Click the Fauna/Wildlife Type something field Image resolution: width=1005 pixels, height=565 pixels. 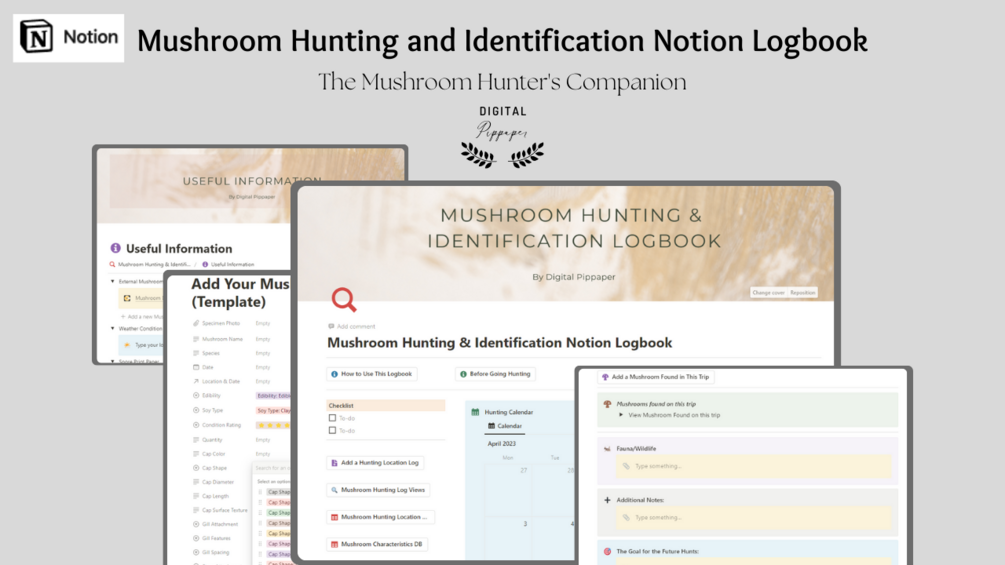[x=754, y=466]
